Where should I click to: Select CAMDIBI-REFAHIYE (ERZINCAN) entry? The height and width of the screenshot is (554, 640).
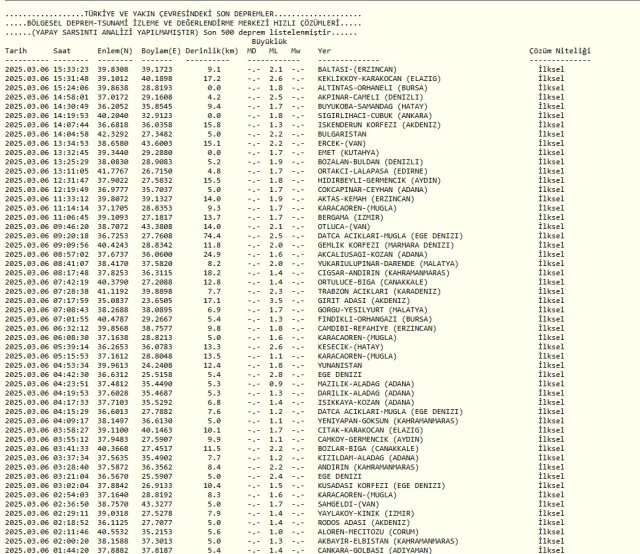(x=377, y=329)
